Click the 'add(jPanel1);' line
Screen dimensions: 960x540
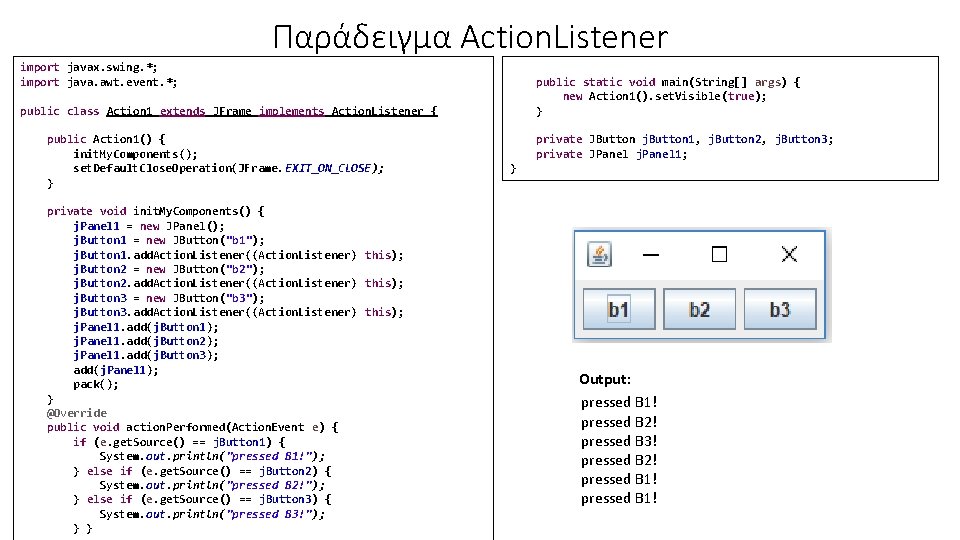[116, 370]
